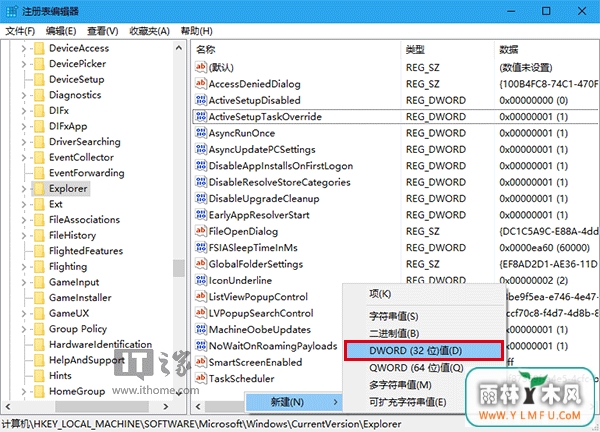This screenshot has height=432, width=600.
Task: Select the FlightedFeatures key
Action: tap(86, 251)
